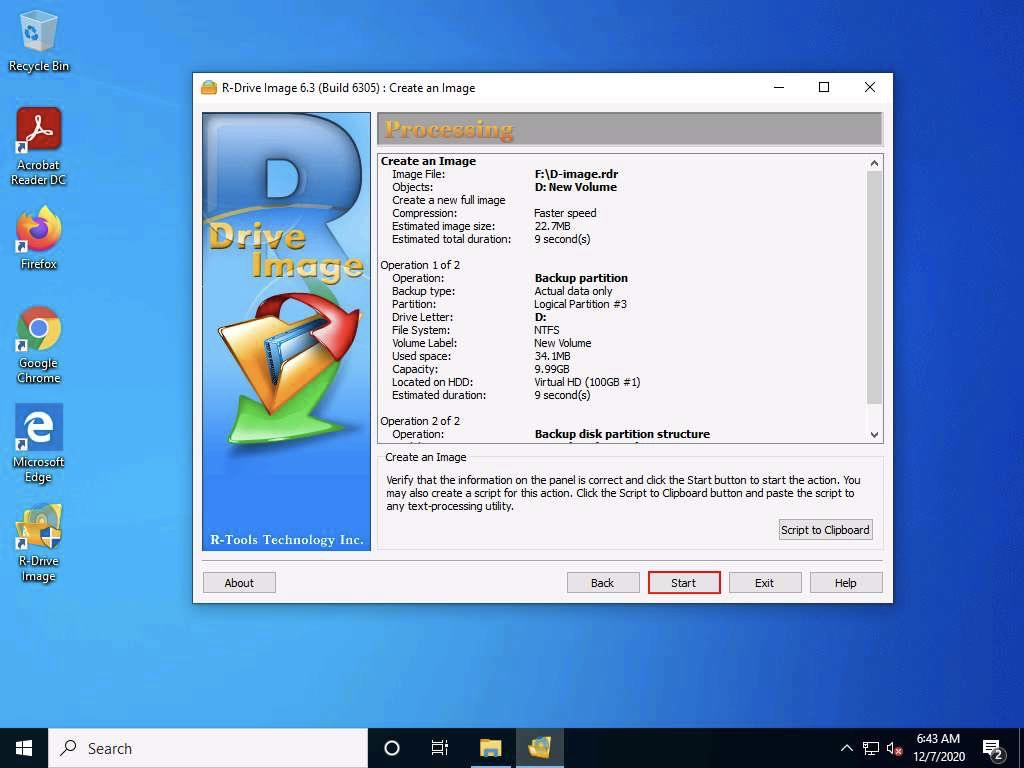Viewport: 1024px width, 768px height.
Task: Open the Recycle Bin desktop icon
Action: coord(39,42)
